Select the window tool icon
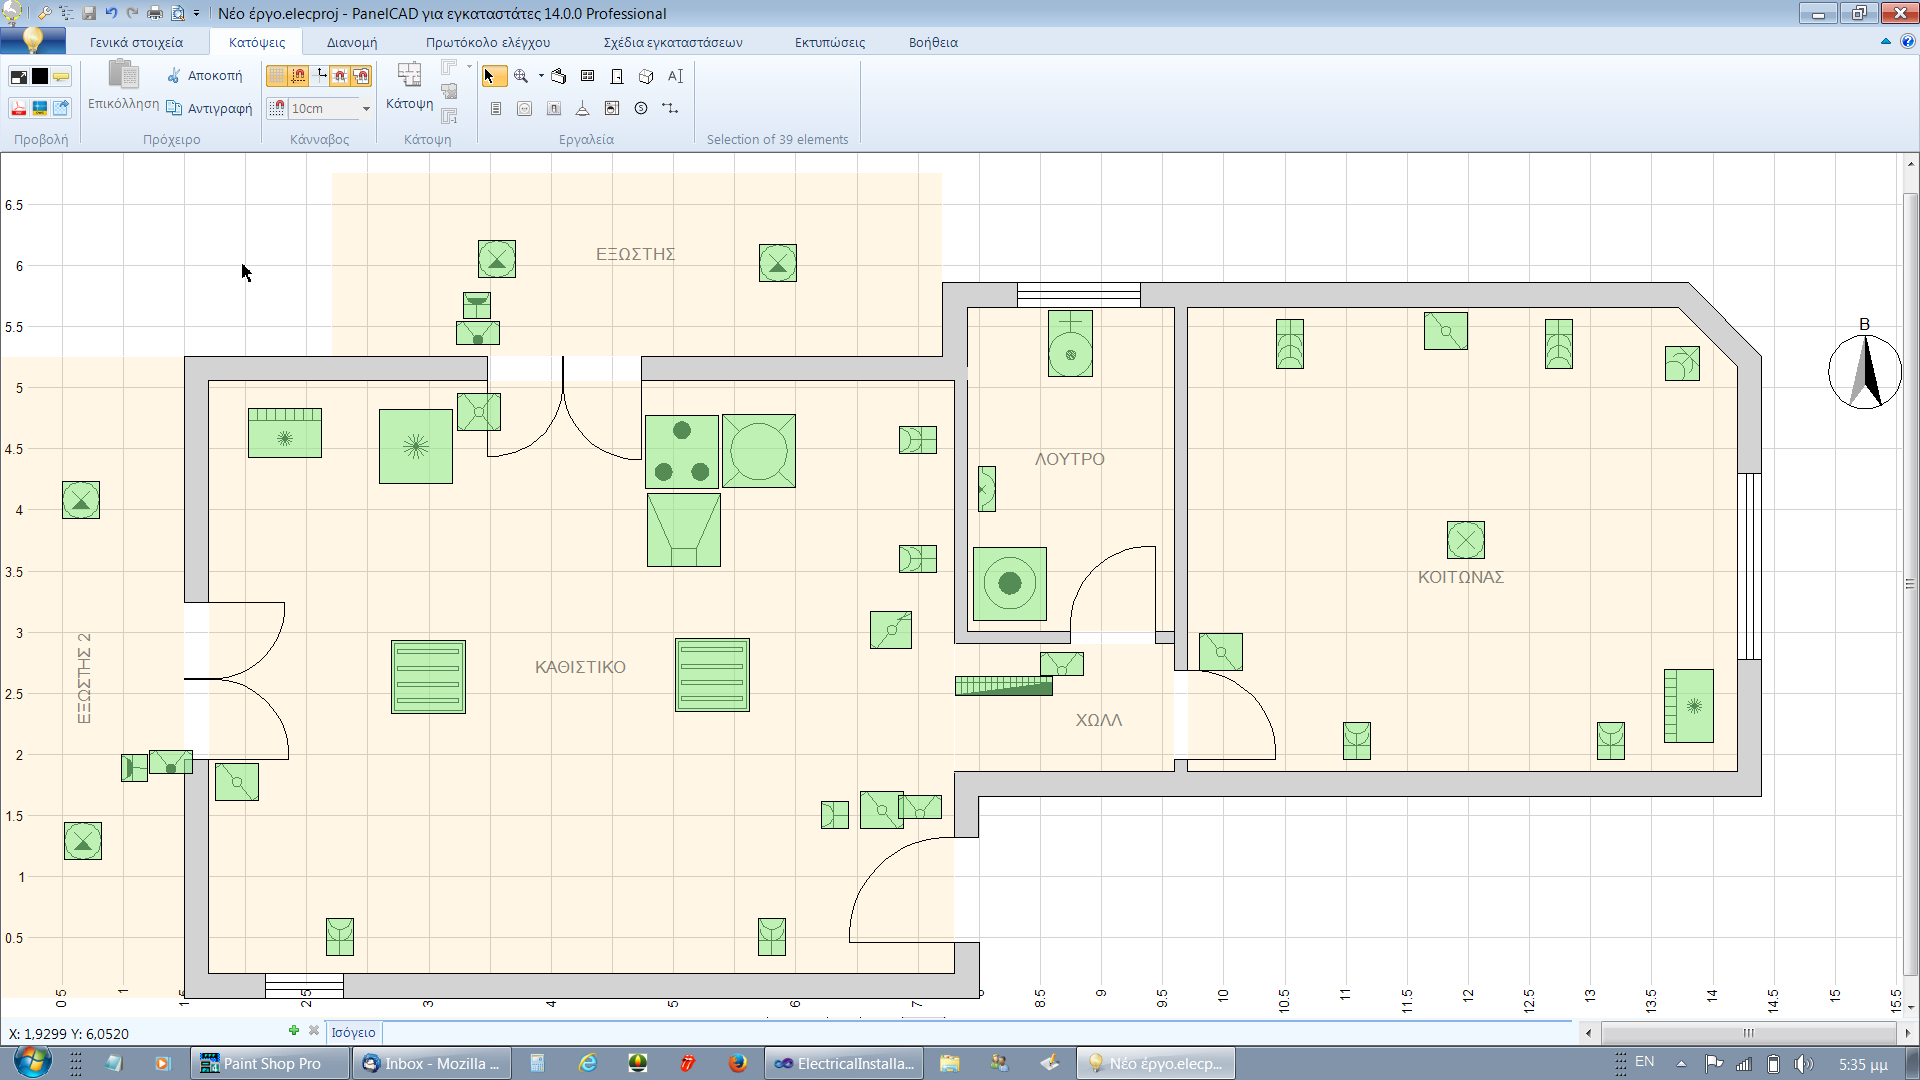This screenshot has width=1920, height=1080. tap(587, 76)
